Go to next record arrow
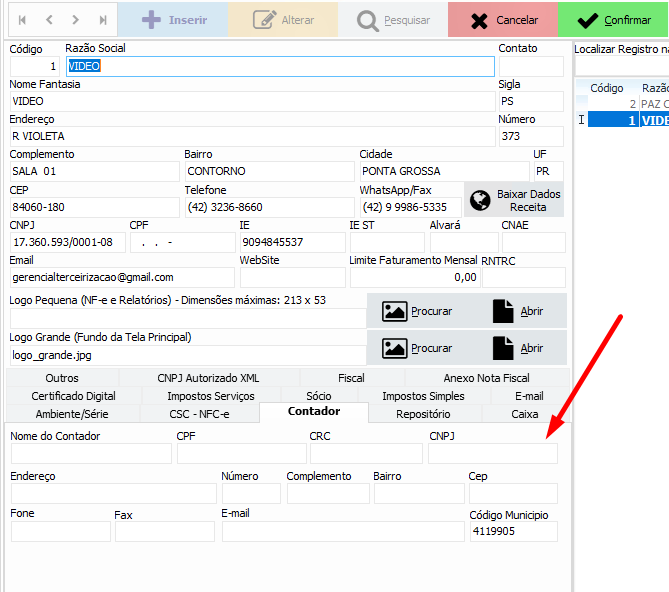The image size is (669, 592). (x=76, y=20)
